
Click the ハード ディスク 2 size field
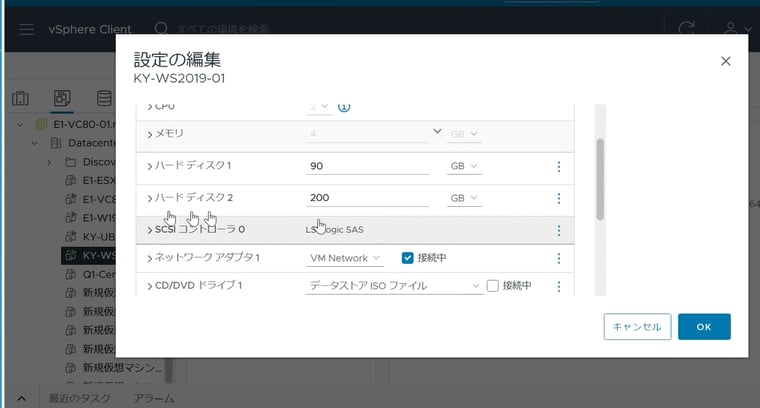(367, 198)
